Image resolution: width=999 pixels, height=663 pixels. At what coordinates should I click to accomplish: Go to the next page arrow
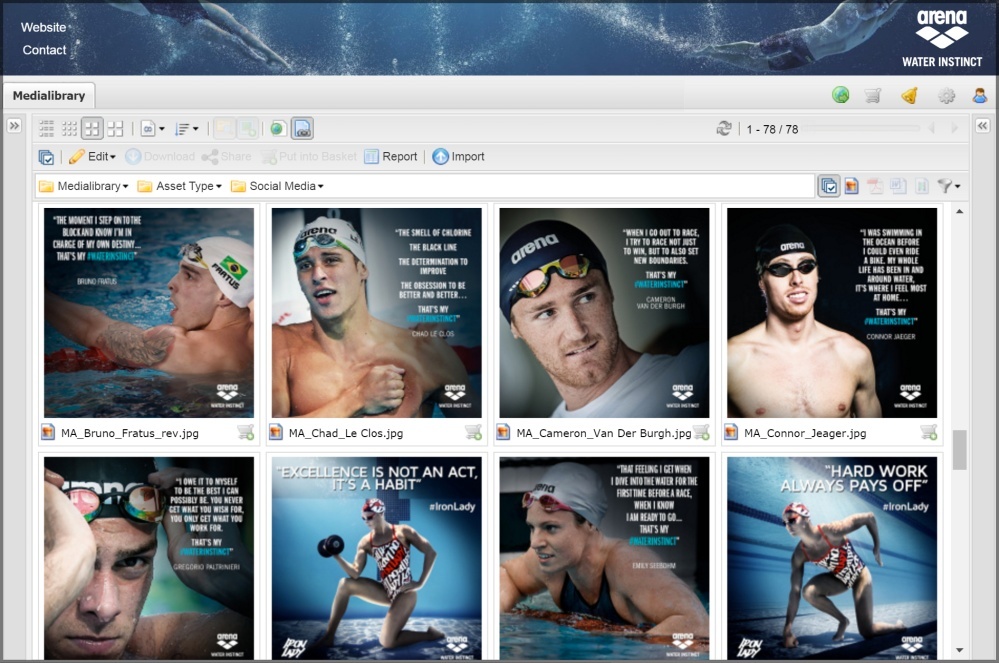pyautogui.click(x=954, y=129)
